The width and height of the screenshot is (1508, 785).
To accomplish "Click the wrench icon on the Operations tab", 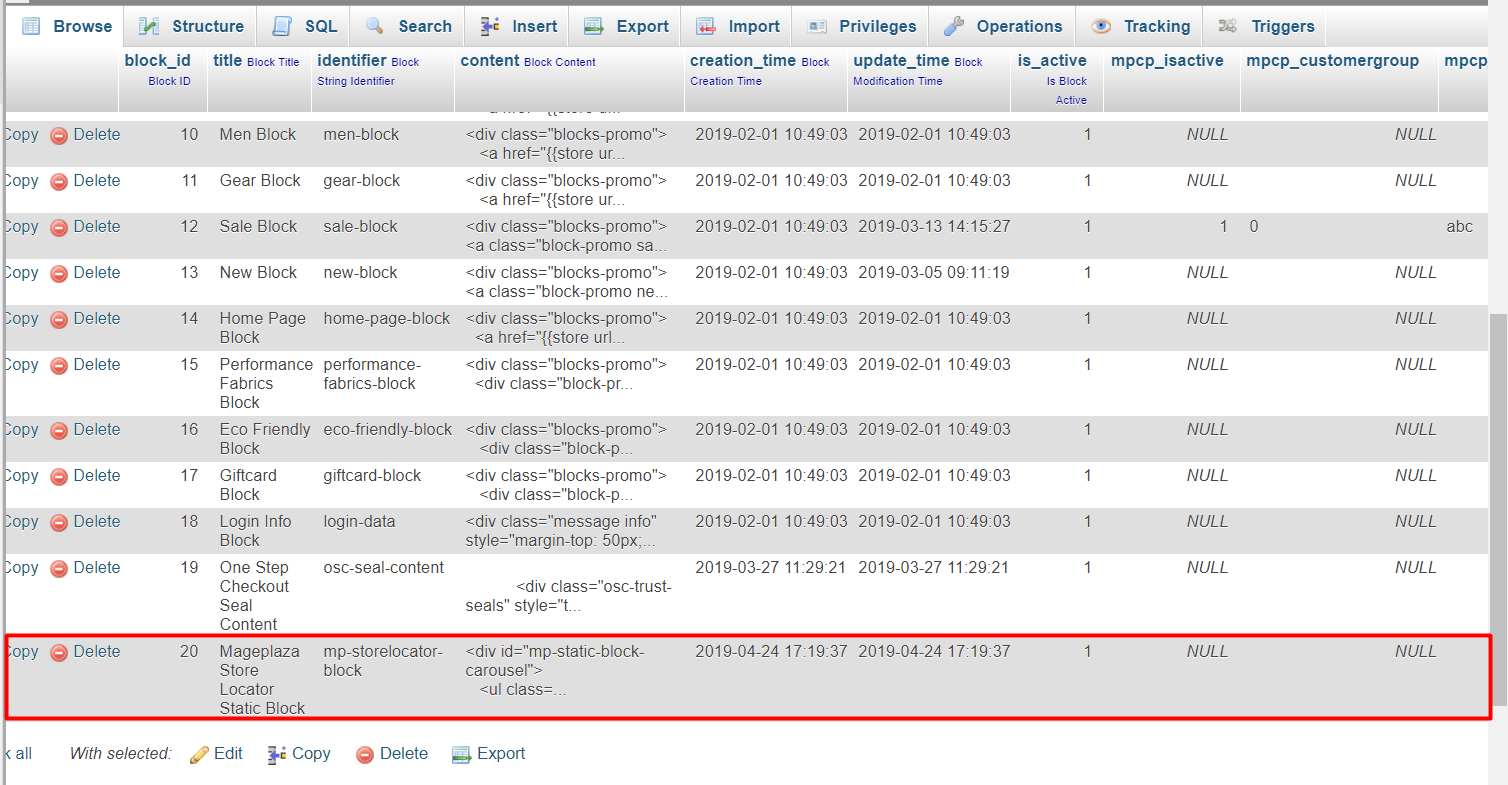I will tap(955, 26).
